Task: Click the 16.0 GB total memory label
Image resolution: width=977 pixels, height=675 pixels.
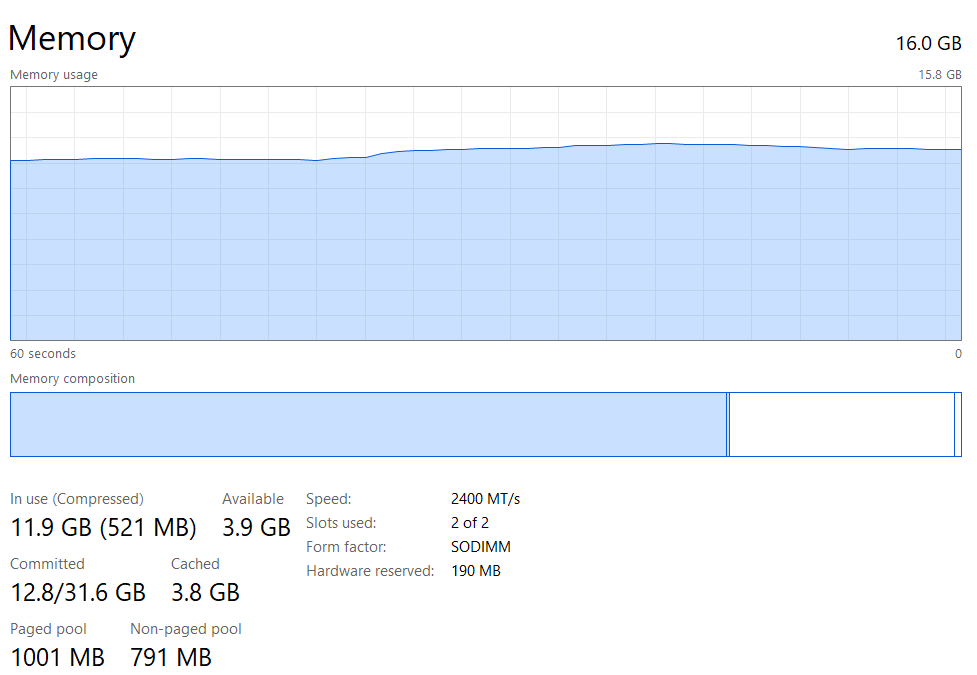Action: (x=928, y=43)
